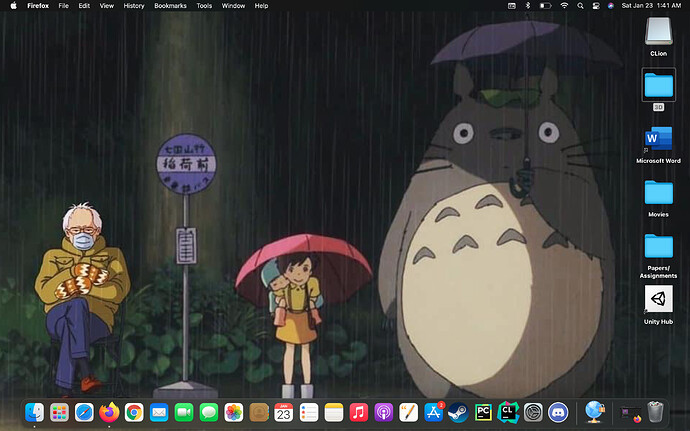Launch Google Chrome from the Dock

[x=134, y=413]
